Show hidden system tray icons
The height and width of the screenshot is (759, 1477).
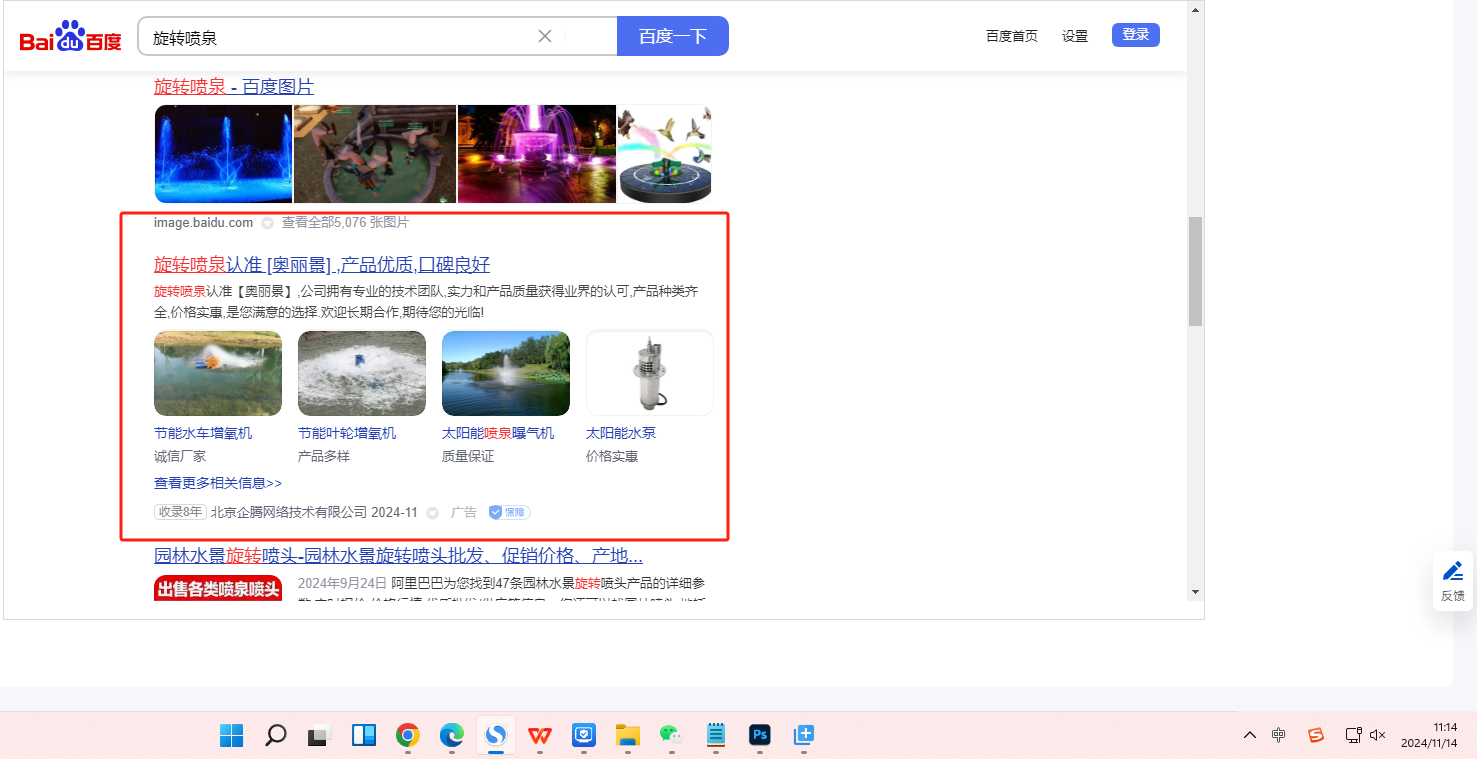tap(1250, 735)
